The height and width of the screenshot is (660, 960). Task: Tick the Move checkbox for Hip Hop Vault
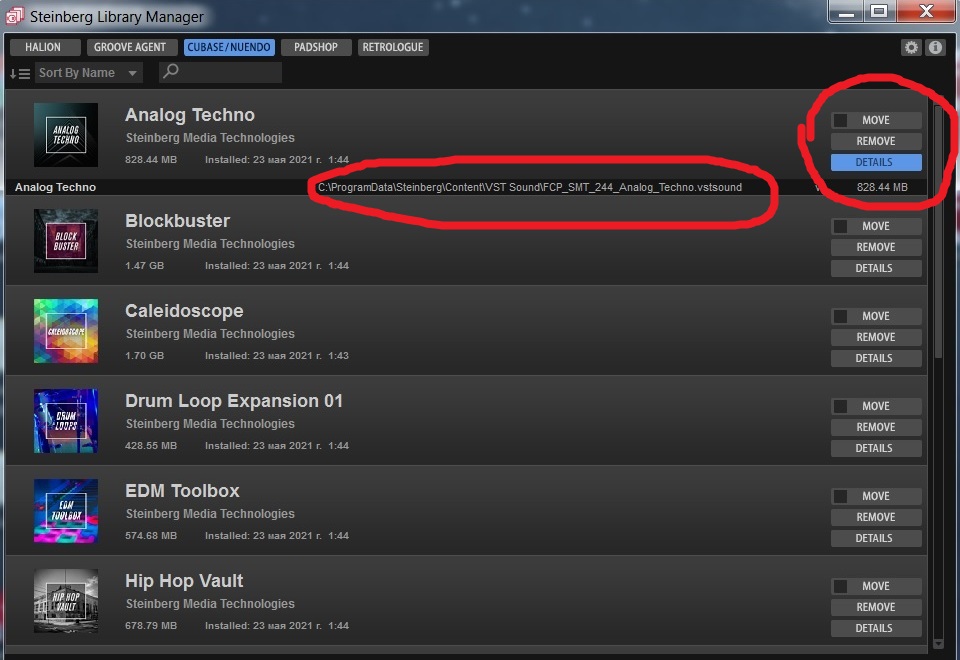[840, 586]
